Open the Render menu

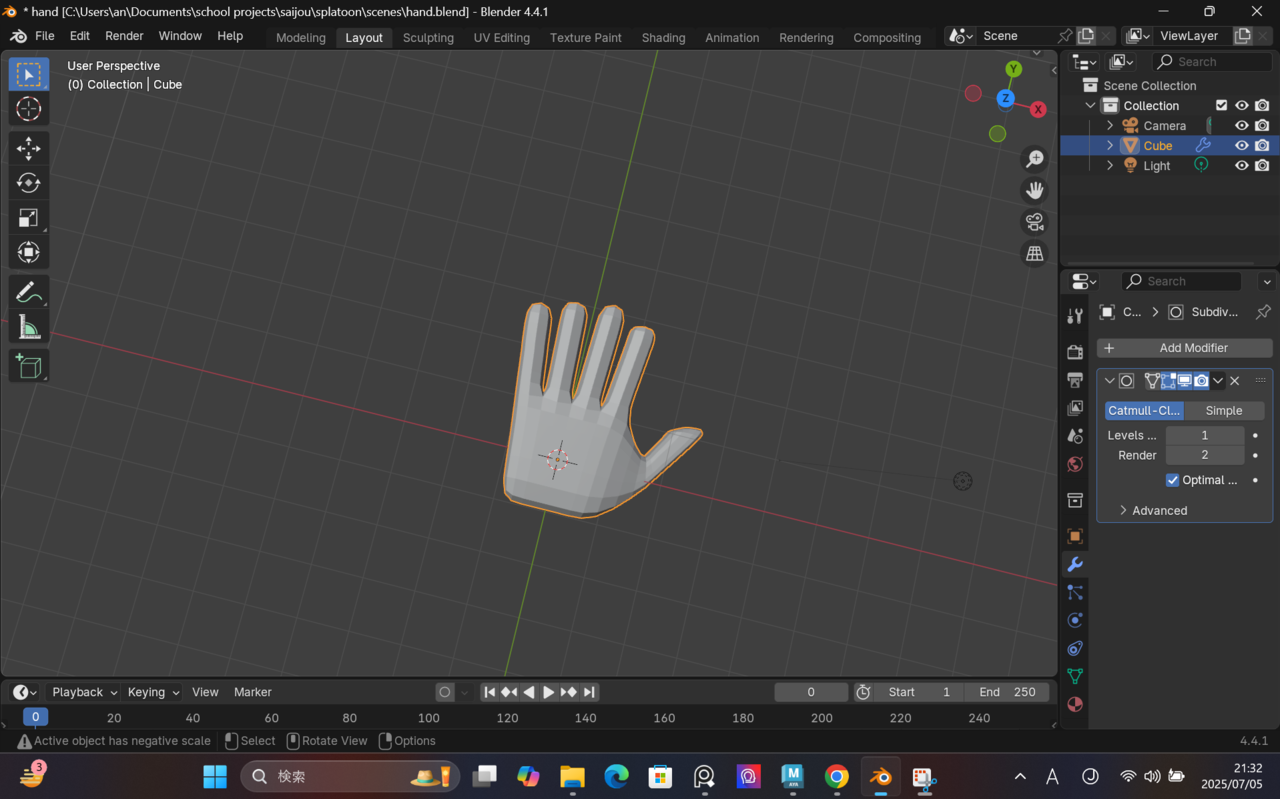[x=124, y=36]
